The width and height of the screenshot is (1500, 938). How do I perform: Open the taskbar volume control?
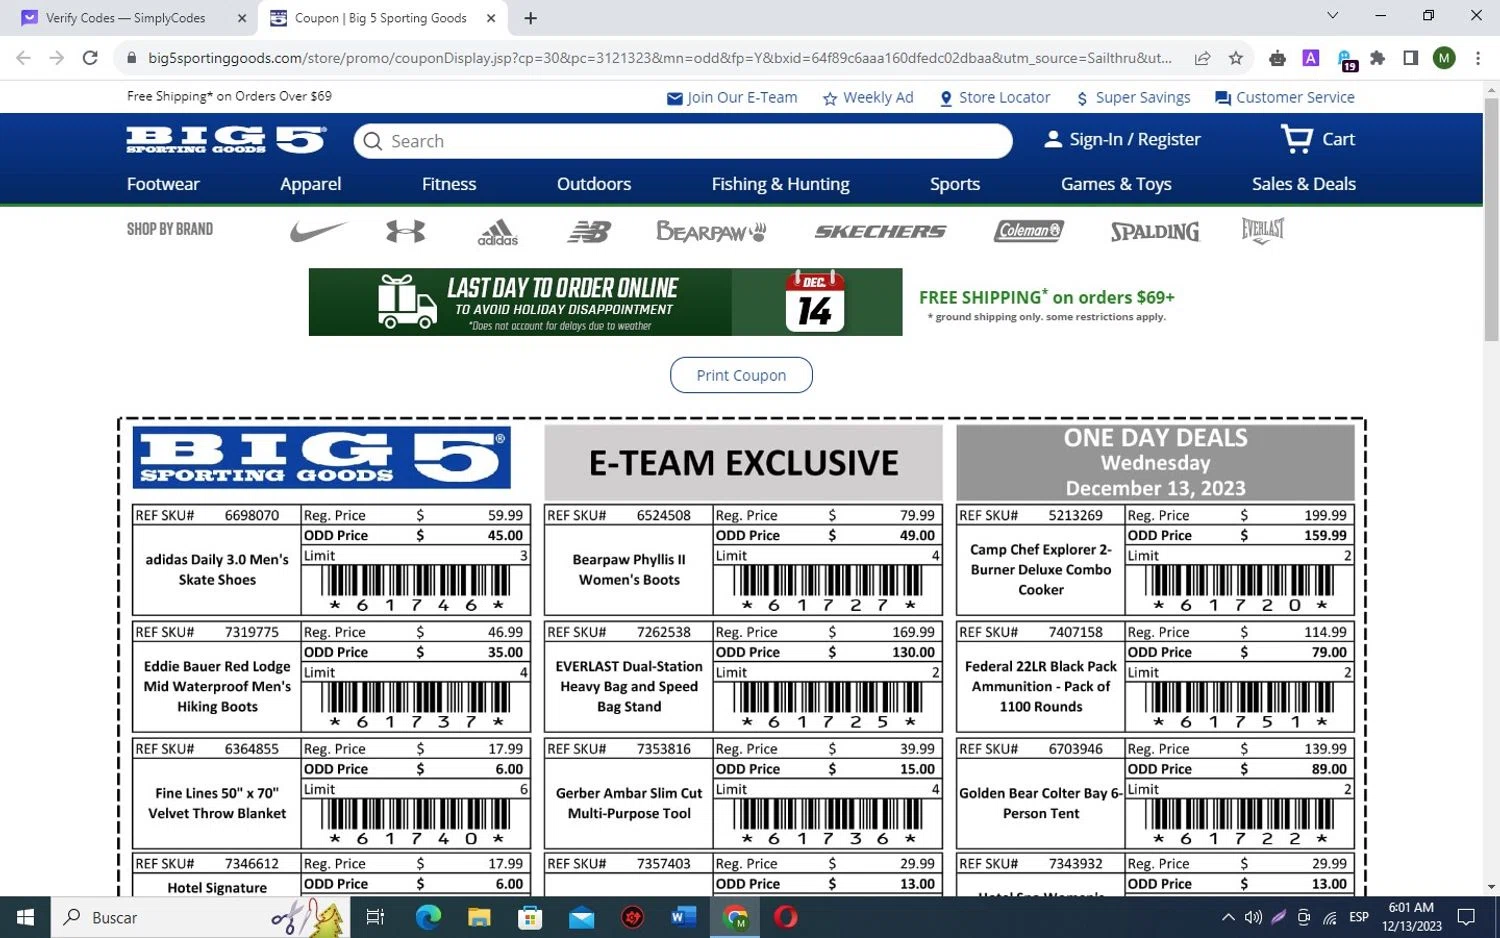pyautogui.click(x=1253, y=917)
